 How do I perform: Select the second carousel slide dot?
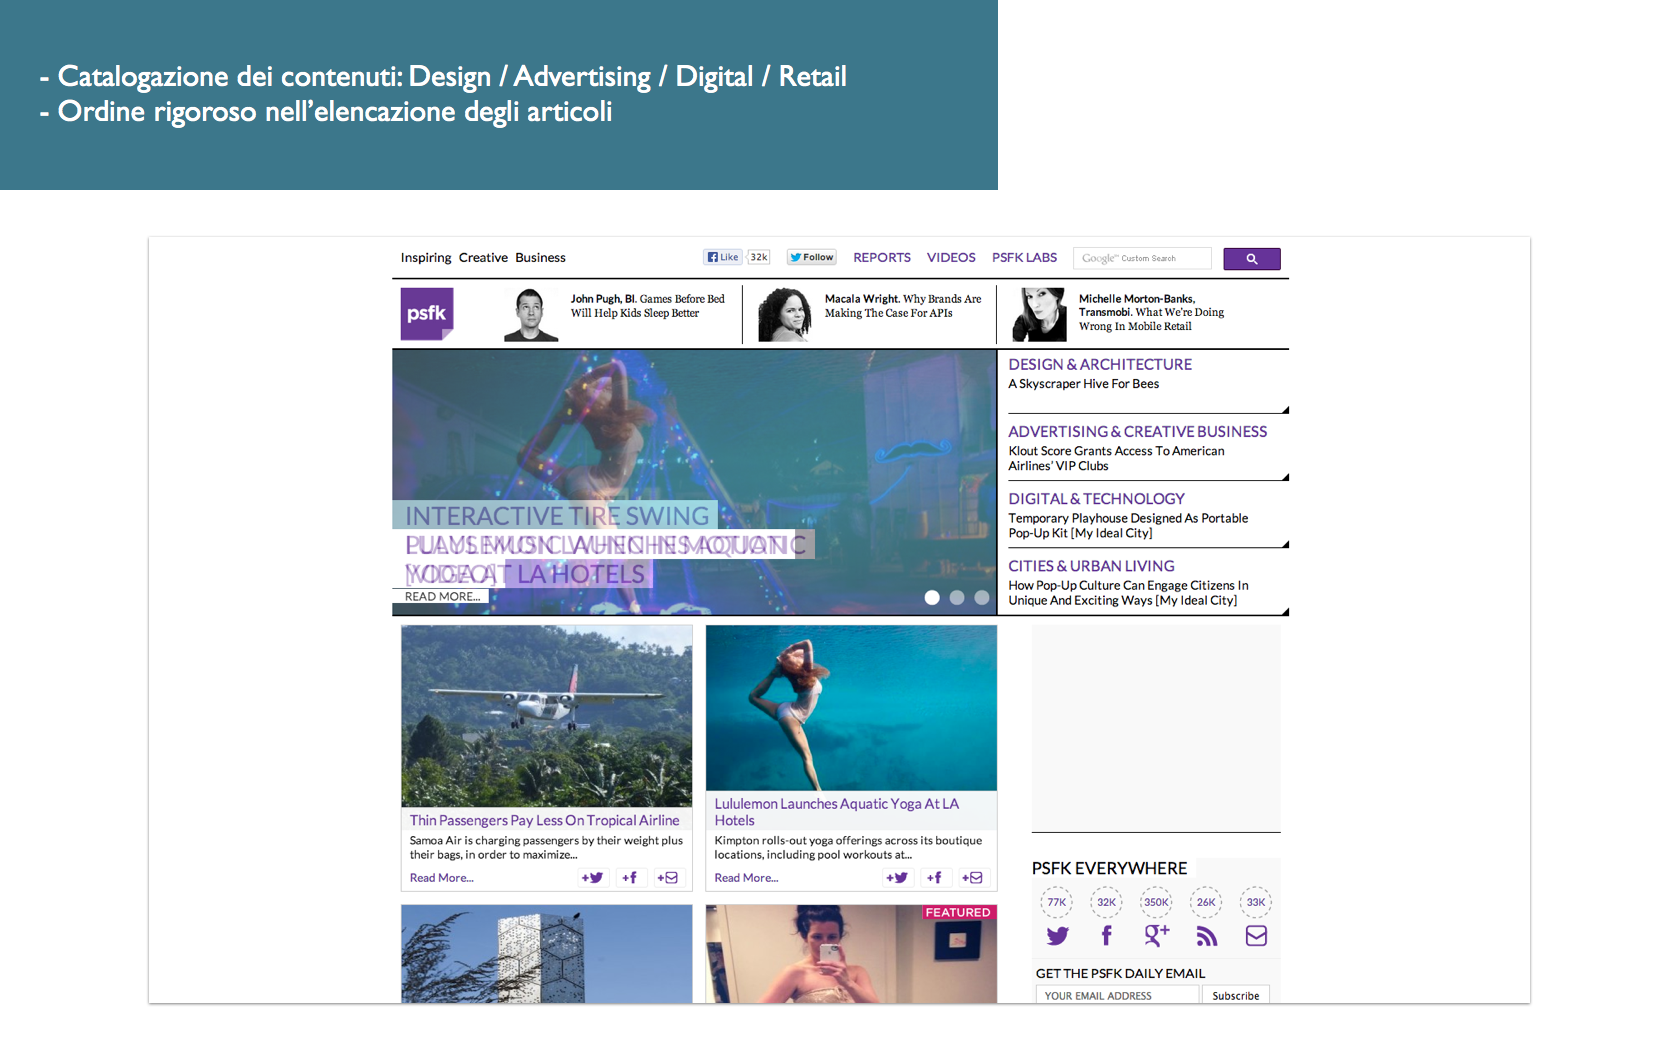[957, 597]
